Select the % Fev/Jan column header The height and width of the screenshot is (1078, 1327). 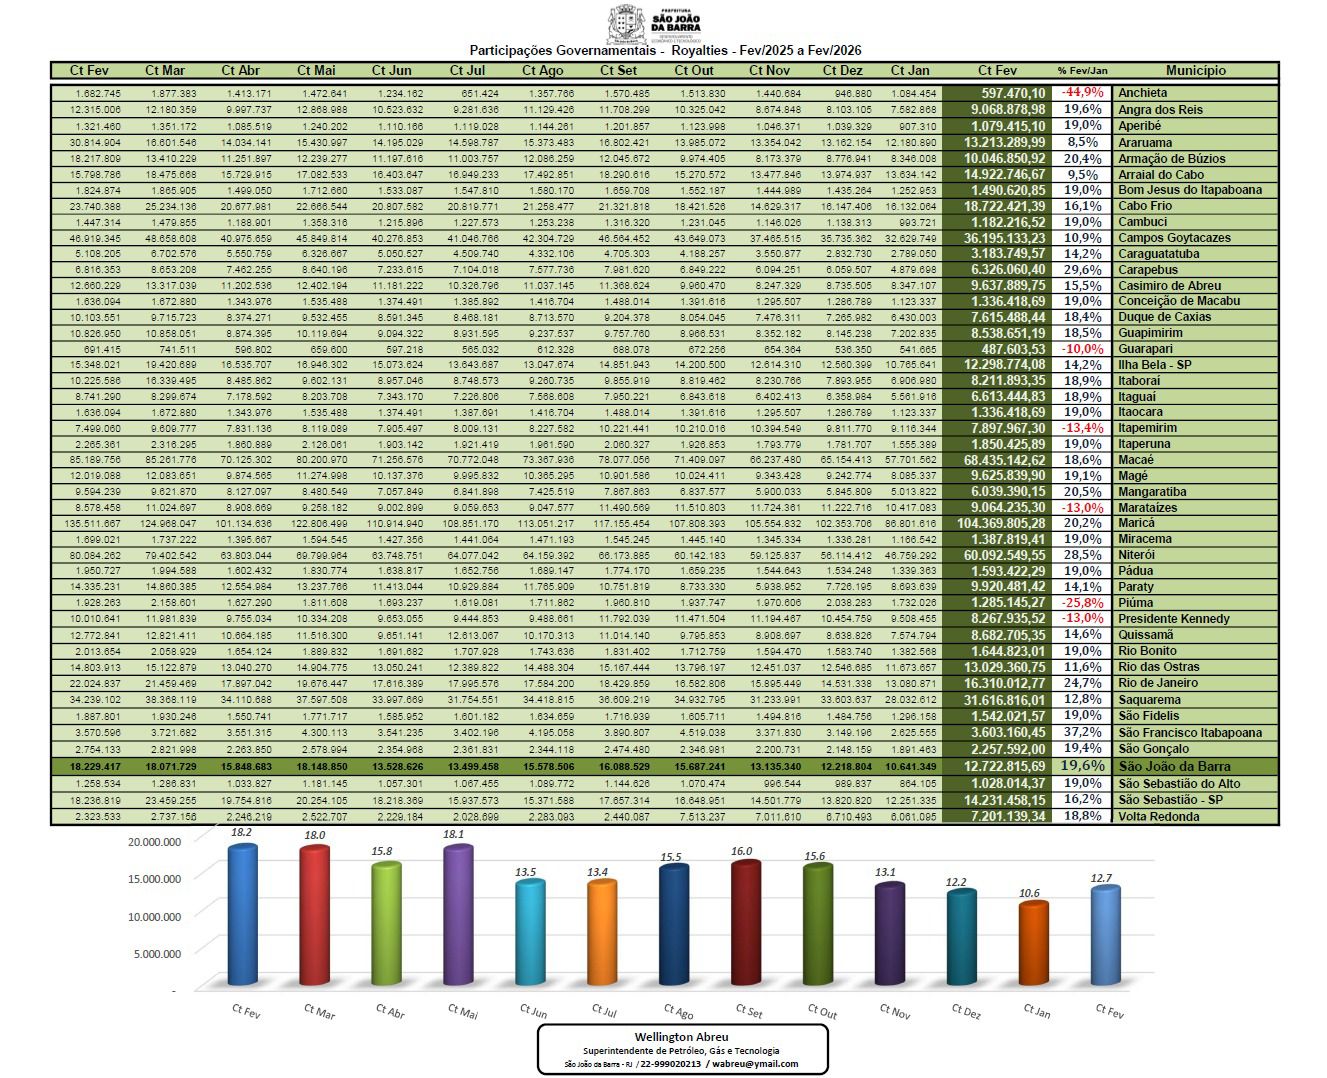1082,71
